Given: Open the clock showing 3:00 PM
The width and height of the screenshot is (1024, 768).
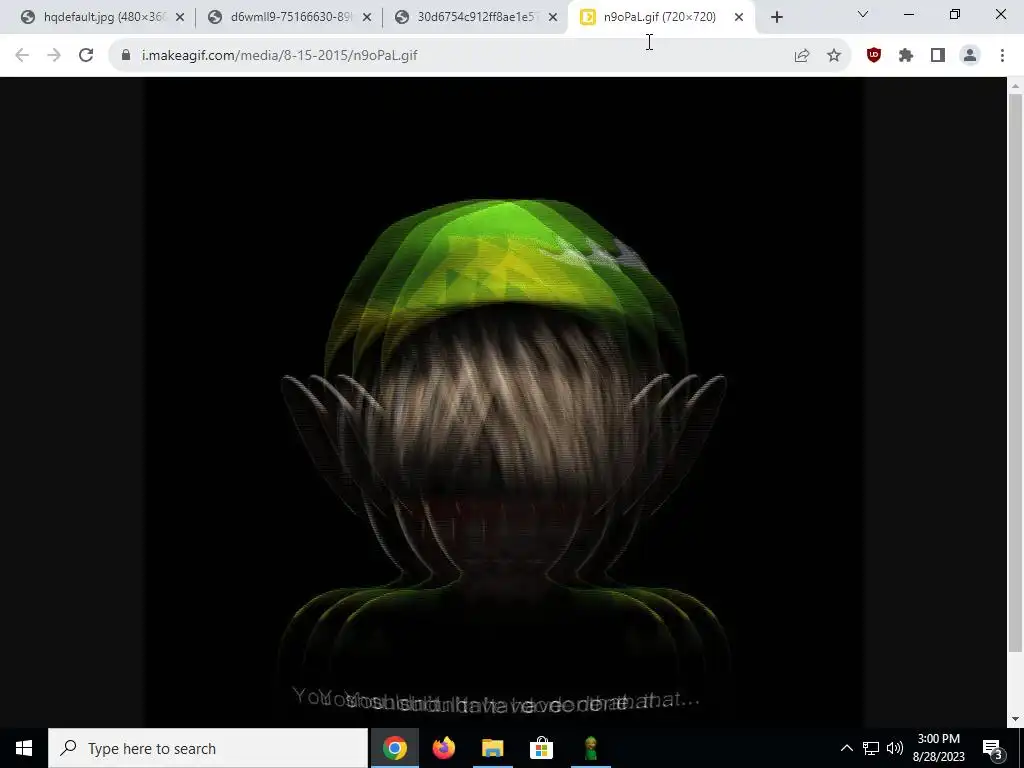Looking at the screenshot, I should tap(938, 748).
